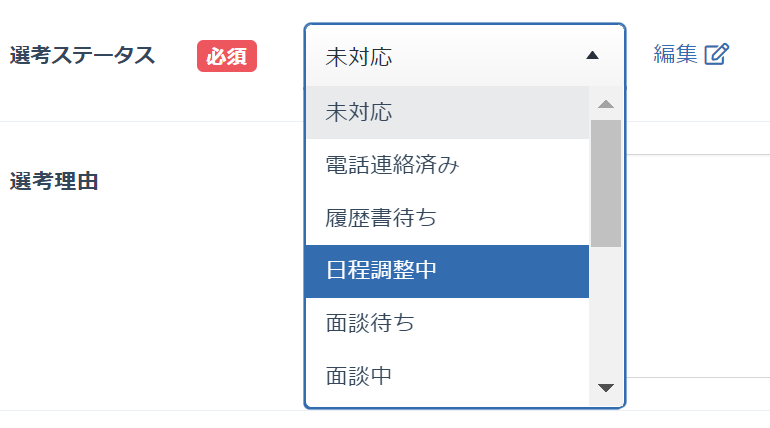Click the red 必須 badge
The width and height of the screenshot is (770, 428).
(227, 56)
